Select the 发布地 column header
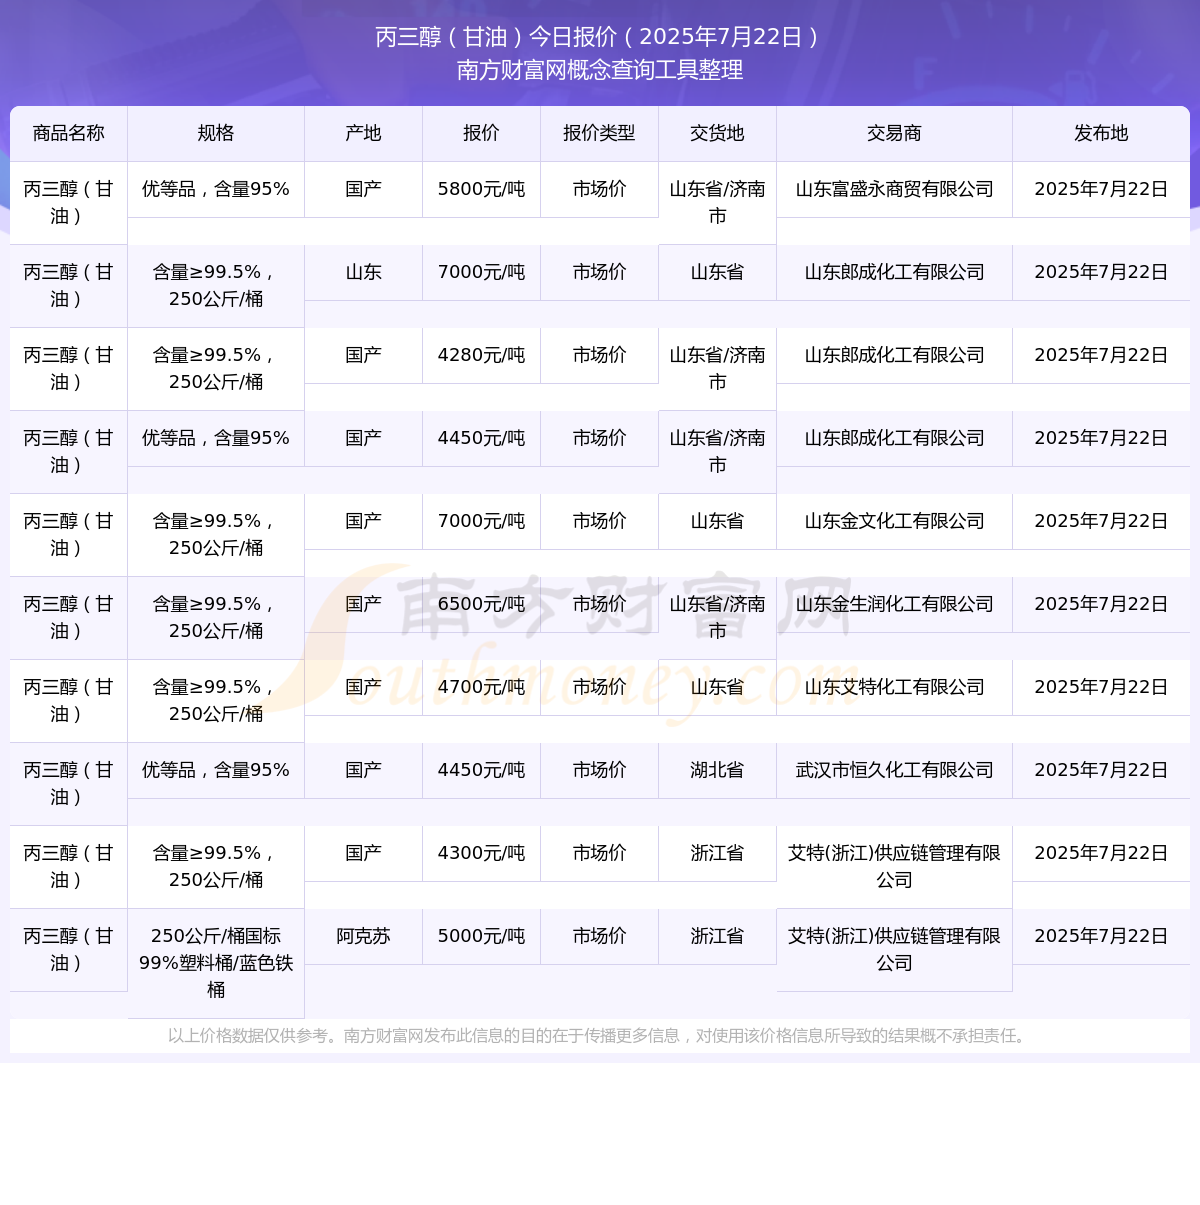Viewport: 1200px width, 1205px height. click(1101, 133)
